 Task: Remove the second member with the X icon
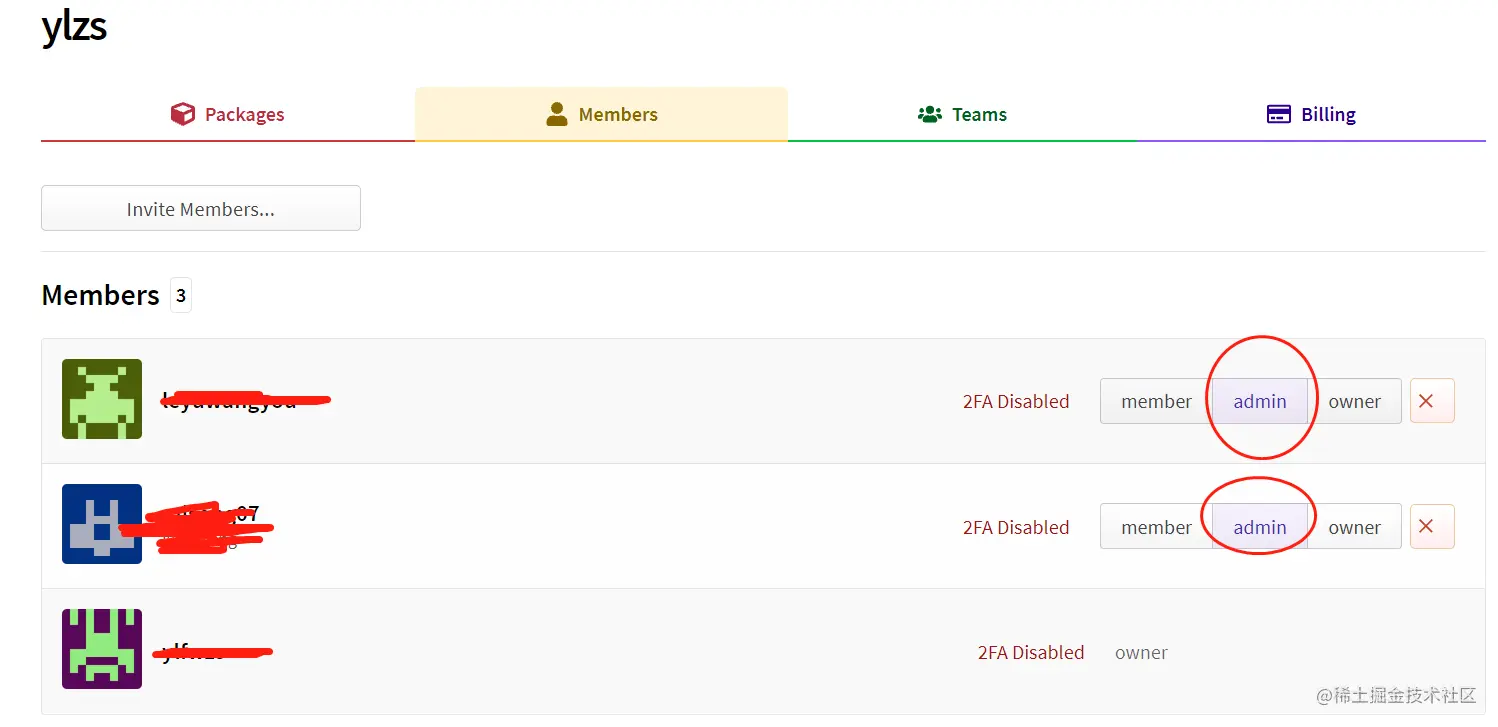click(1431, 526)
